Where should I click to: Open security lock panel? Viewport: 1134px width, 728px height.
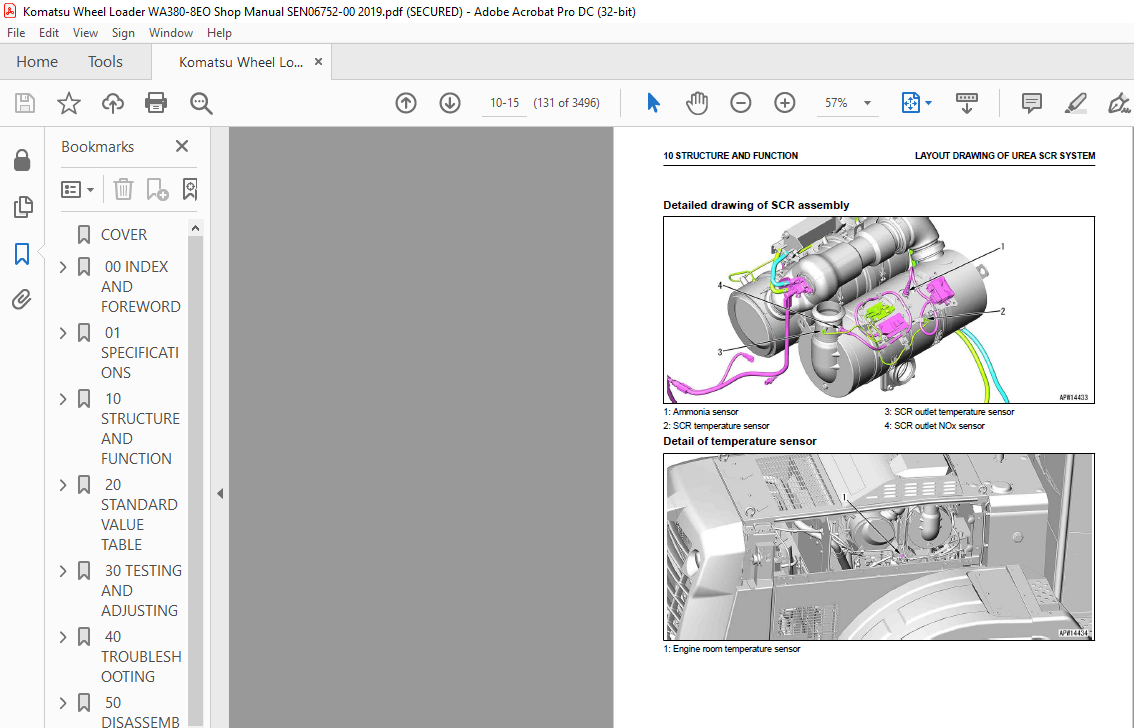[22, 160]
